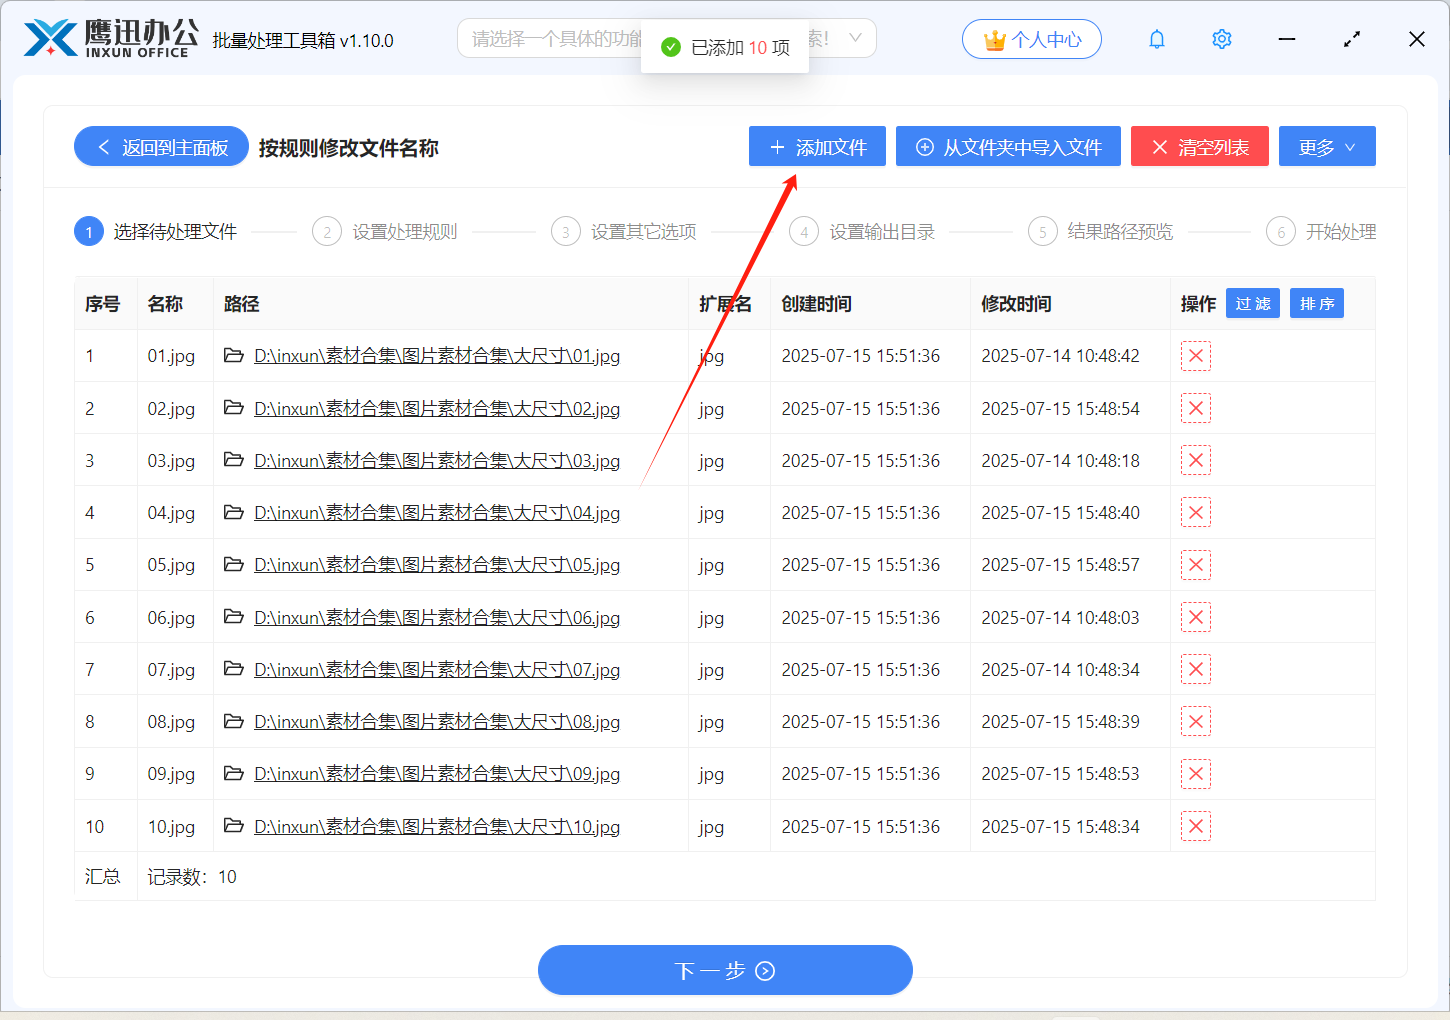Click the 记录数: 10 summary text
Screen dimensions: 1450x1020
[192, 877]
